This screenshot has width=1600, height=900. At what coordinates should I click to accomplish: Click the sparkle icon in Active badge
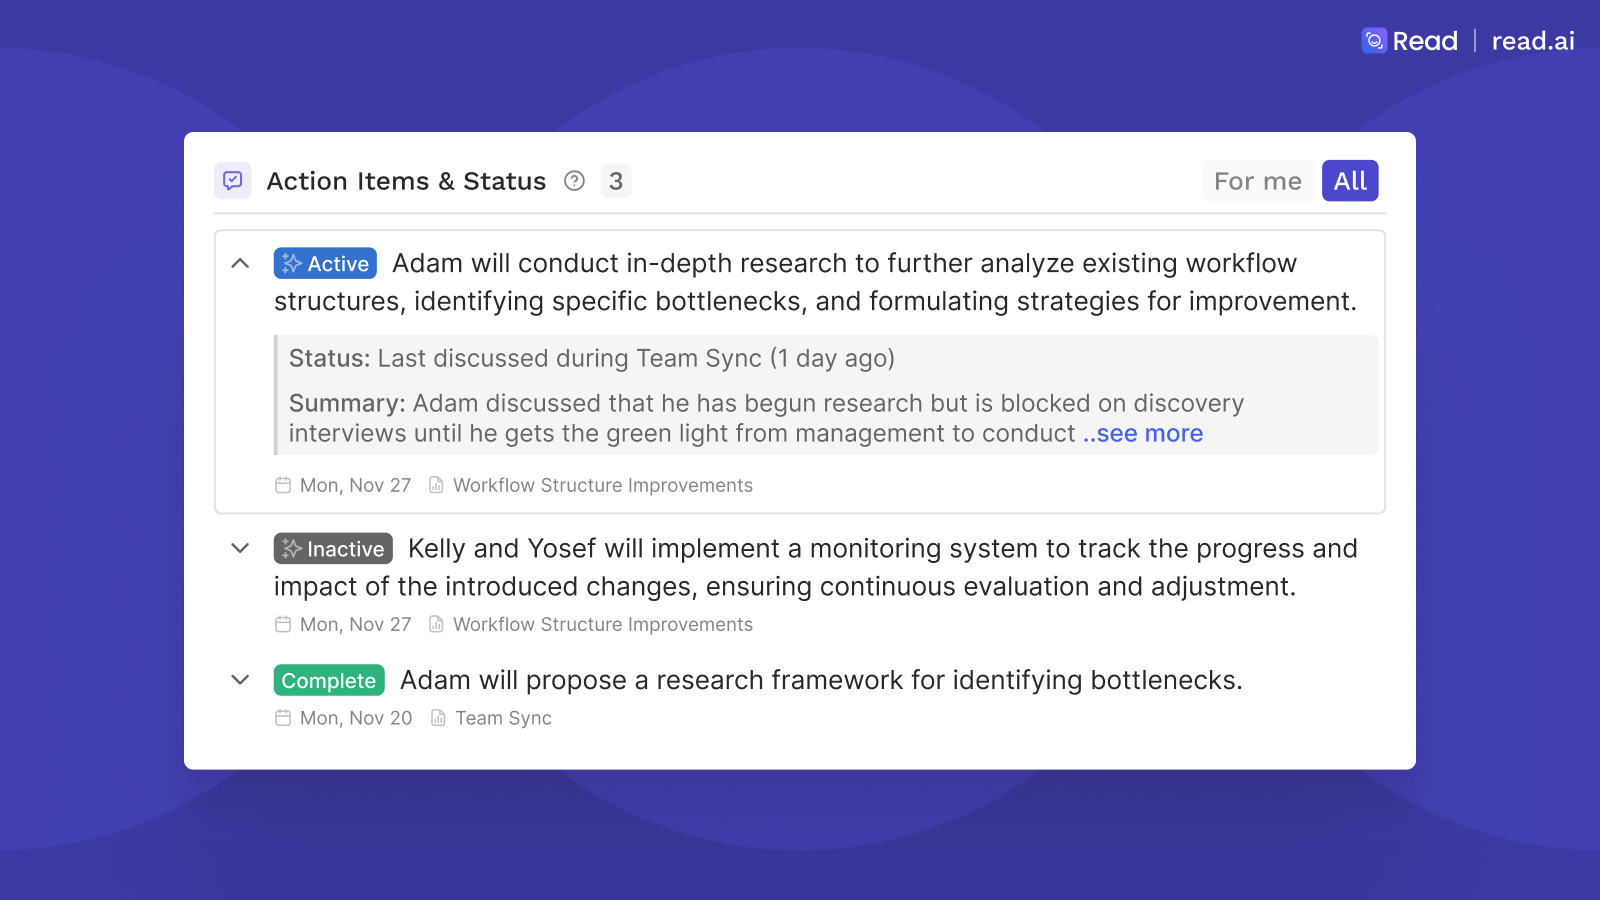292,263
